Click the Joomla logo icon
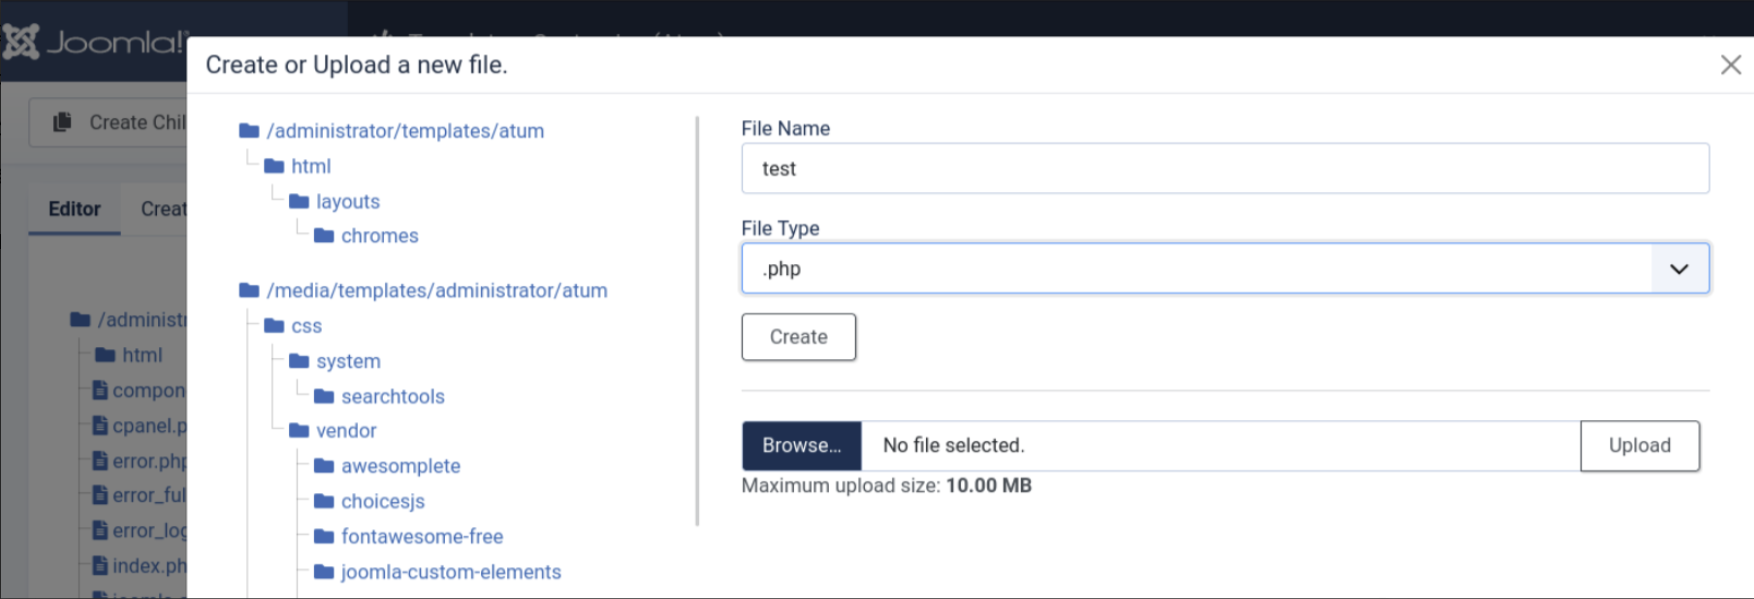 click(21, 42)
